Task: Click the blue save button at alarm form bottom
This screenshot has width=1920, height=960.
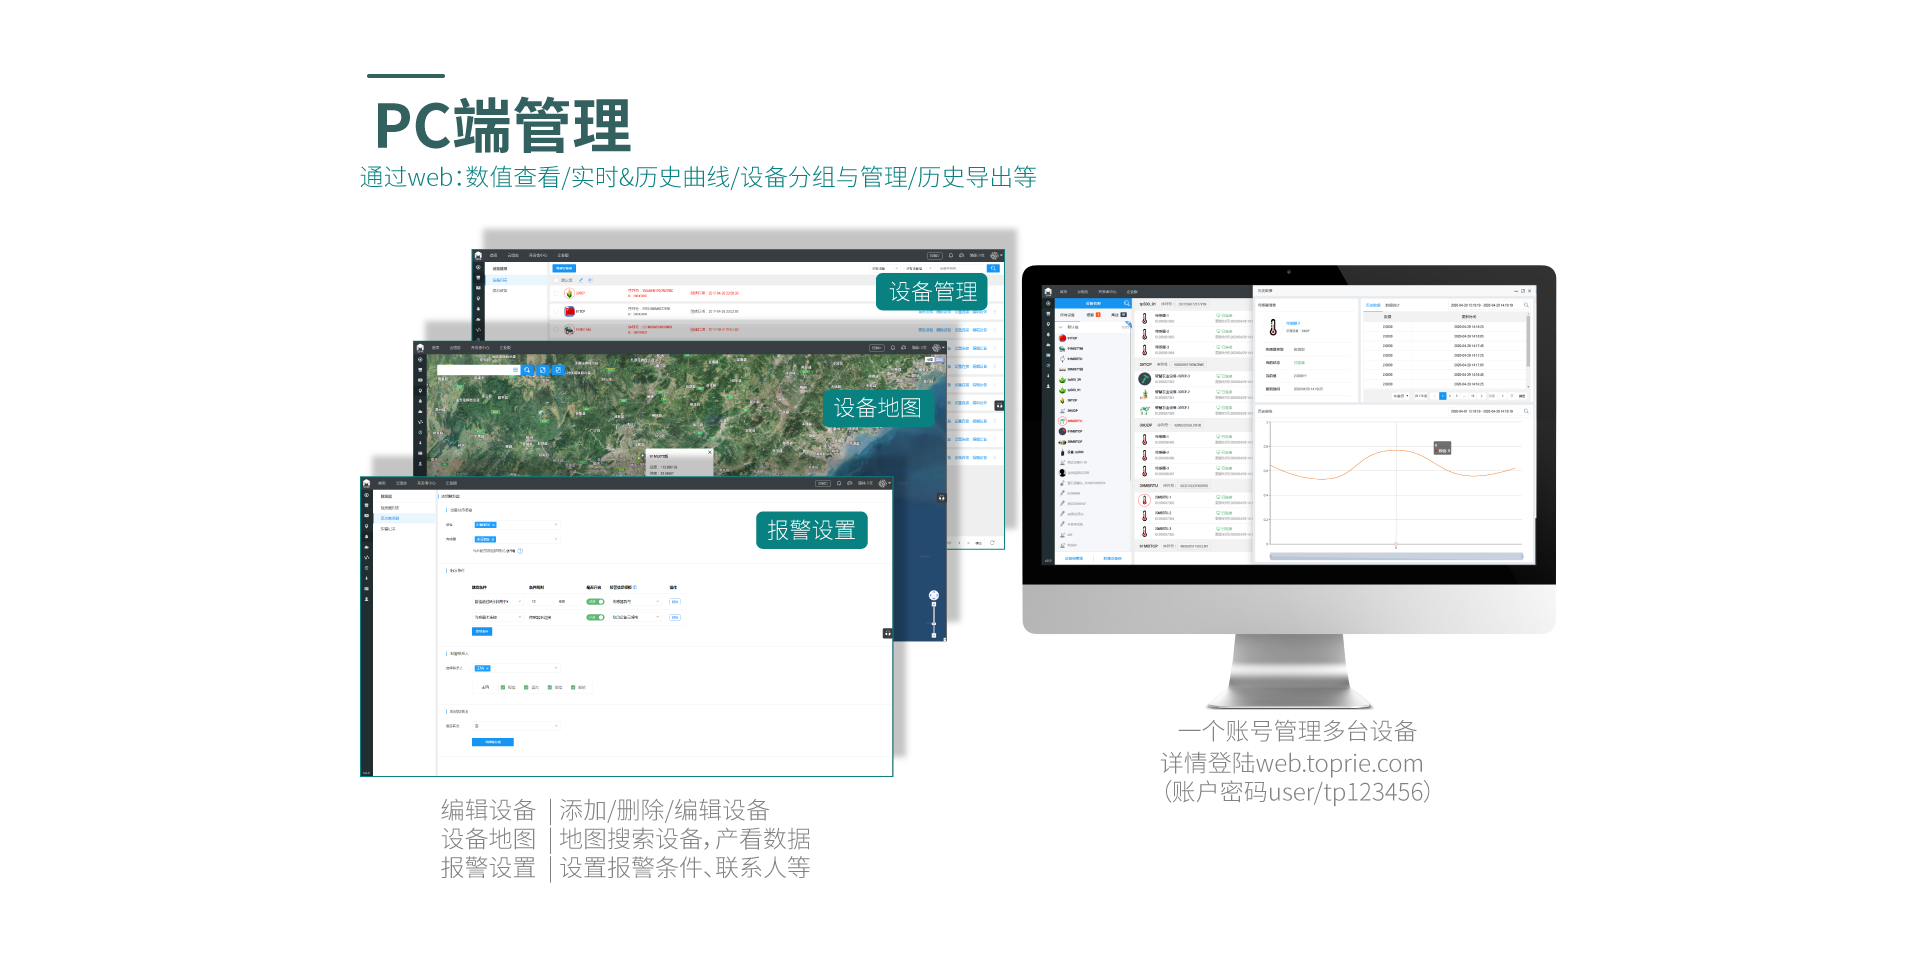Action: 492,742
